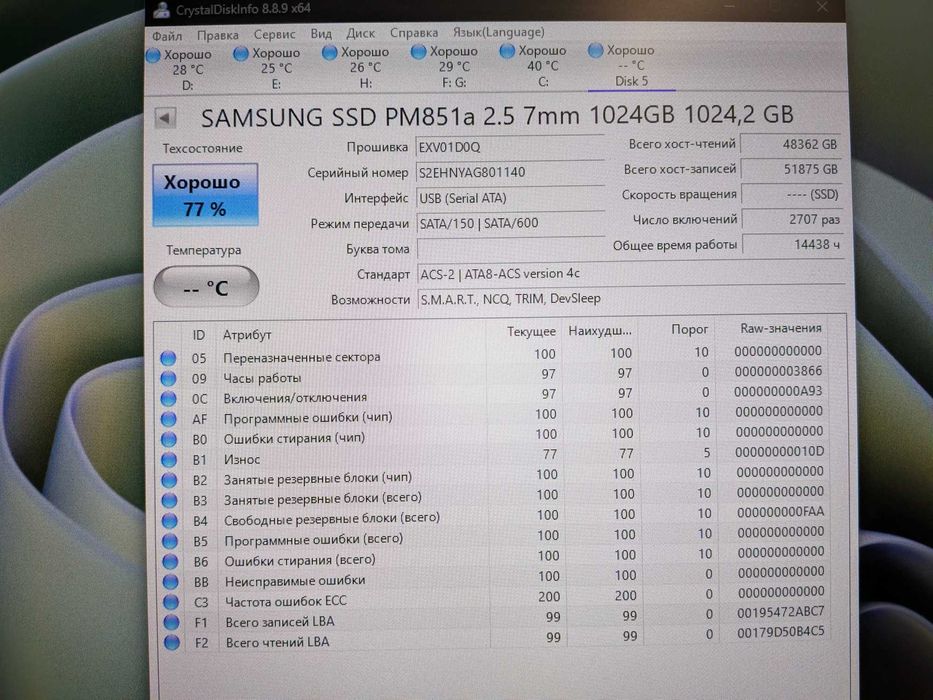Click status icon for attribute BB row
The width and height of the screenshot is (933, 700).
pos(171,582)
